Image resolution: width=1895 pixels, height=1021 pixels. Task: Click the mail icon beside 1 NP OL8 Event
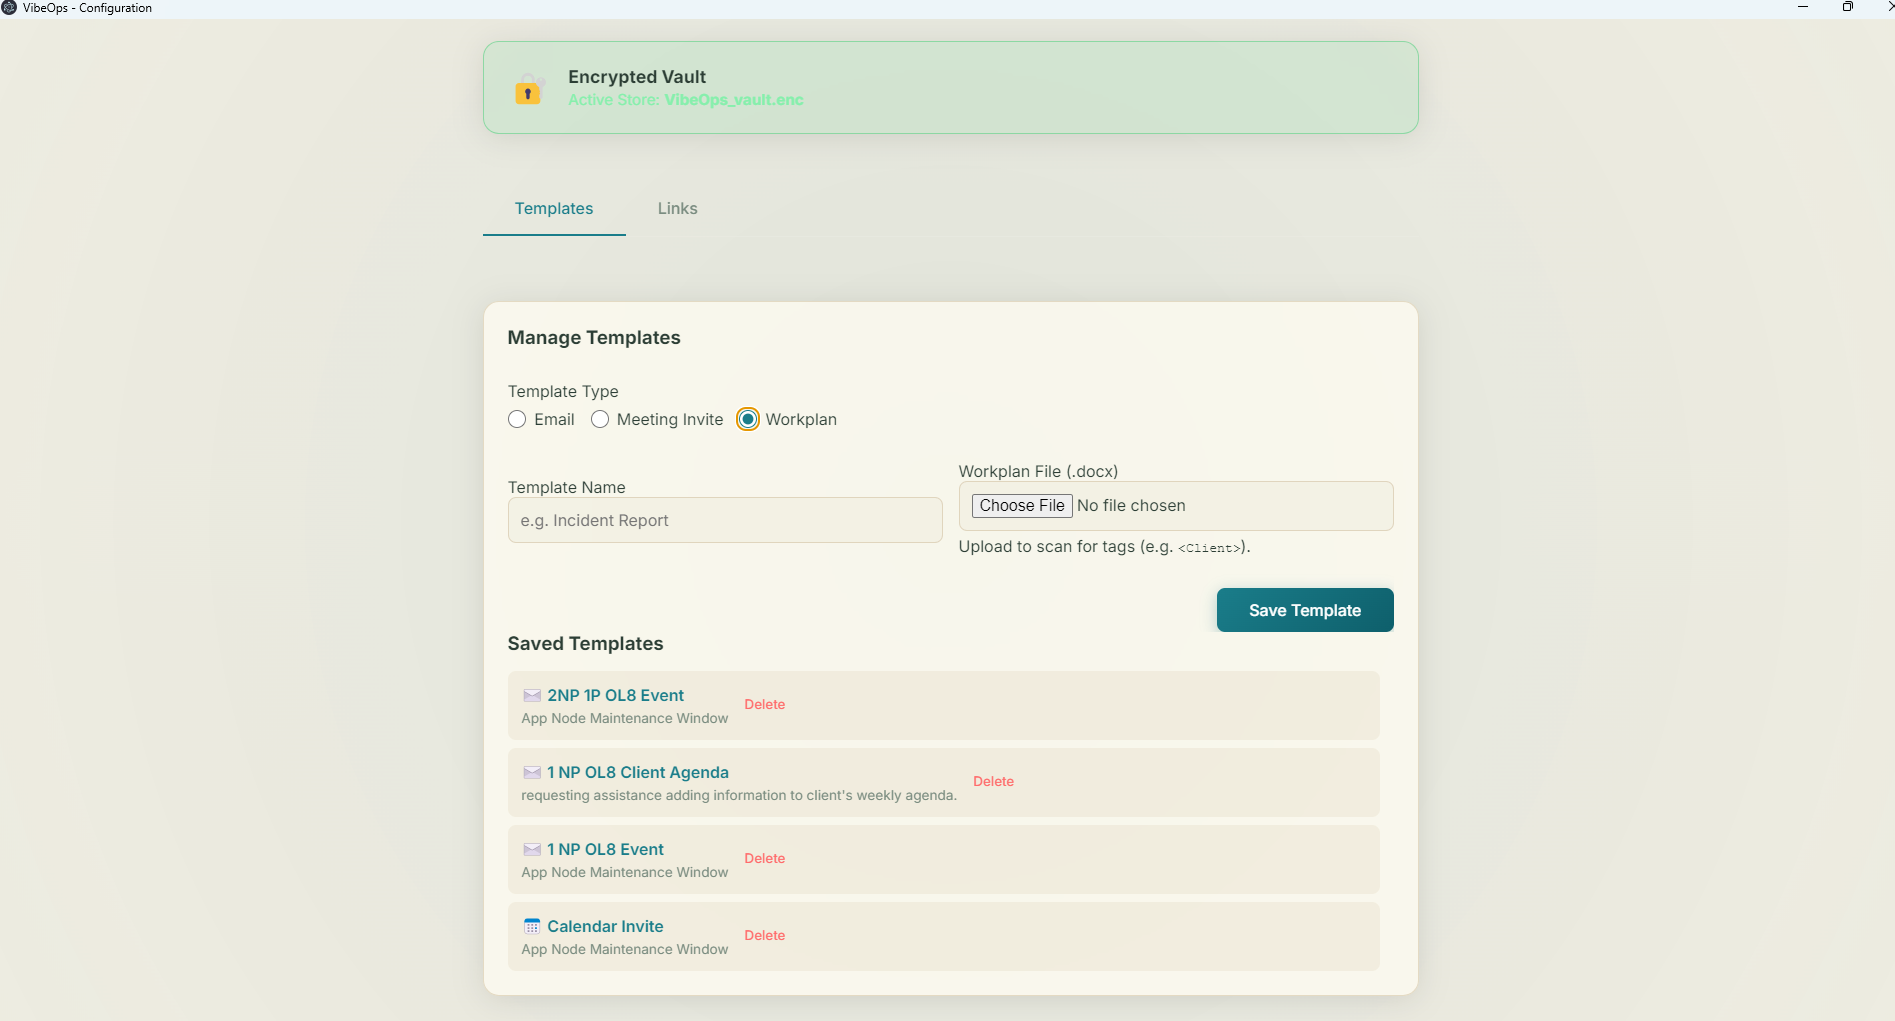[x=531, y=849]
